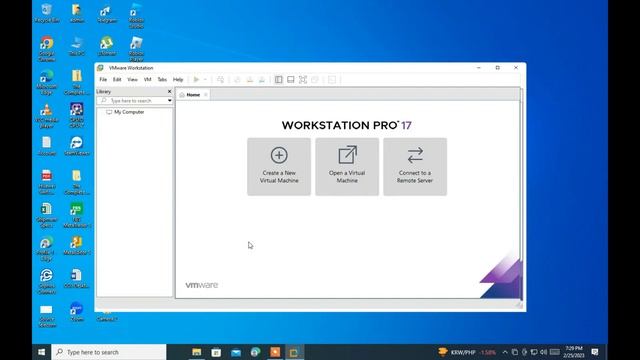Screen dimensions: 640x360
Task: Click the Revert to Snapshot toolbar icon
Action: (249, 80)
